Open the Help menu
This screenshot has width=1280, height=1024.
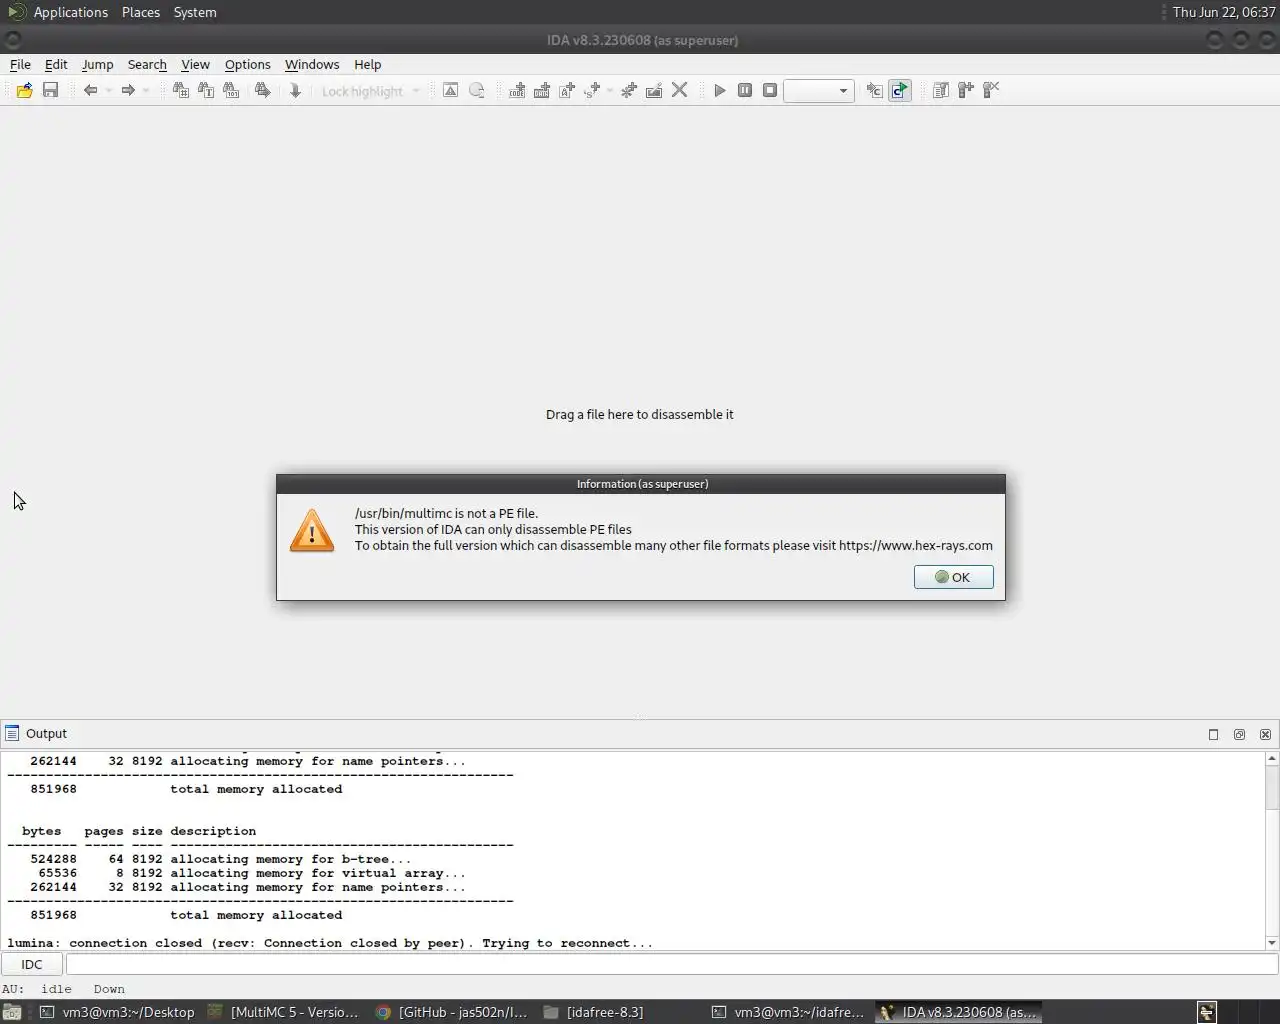pos(367,64)
